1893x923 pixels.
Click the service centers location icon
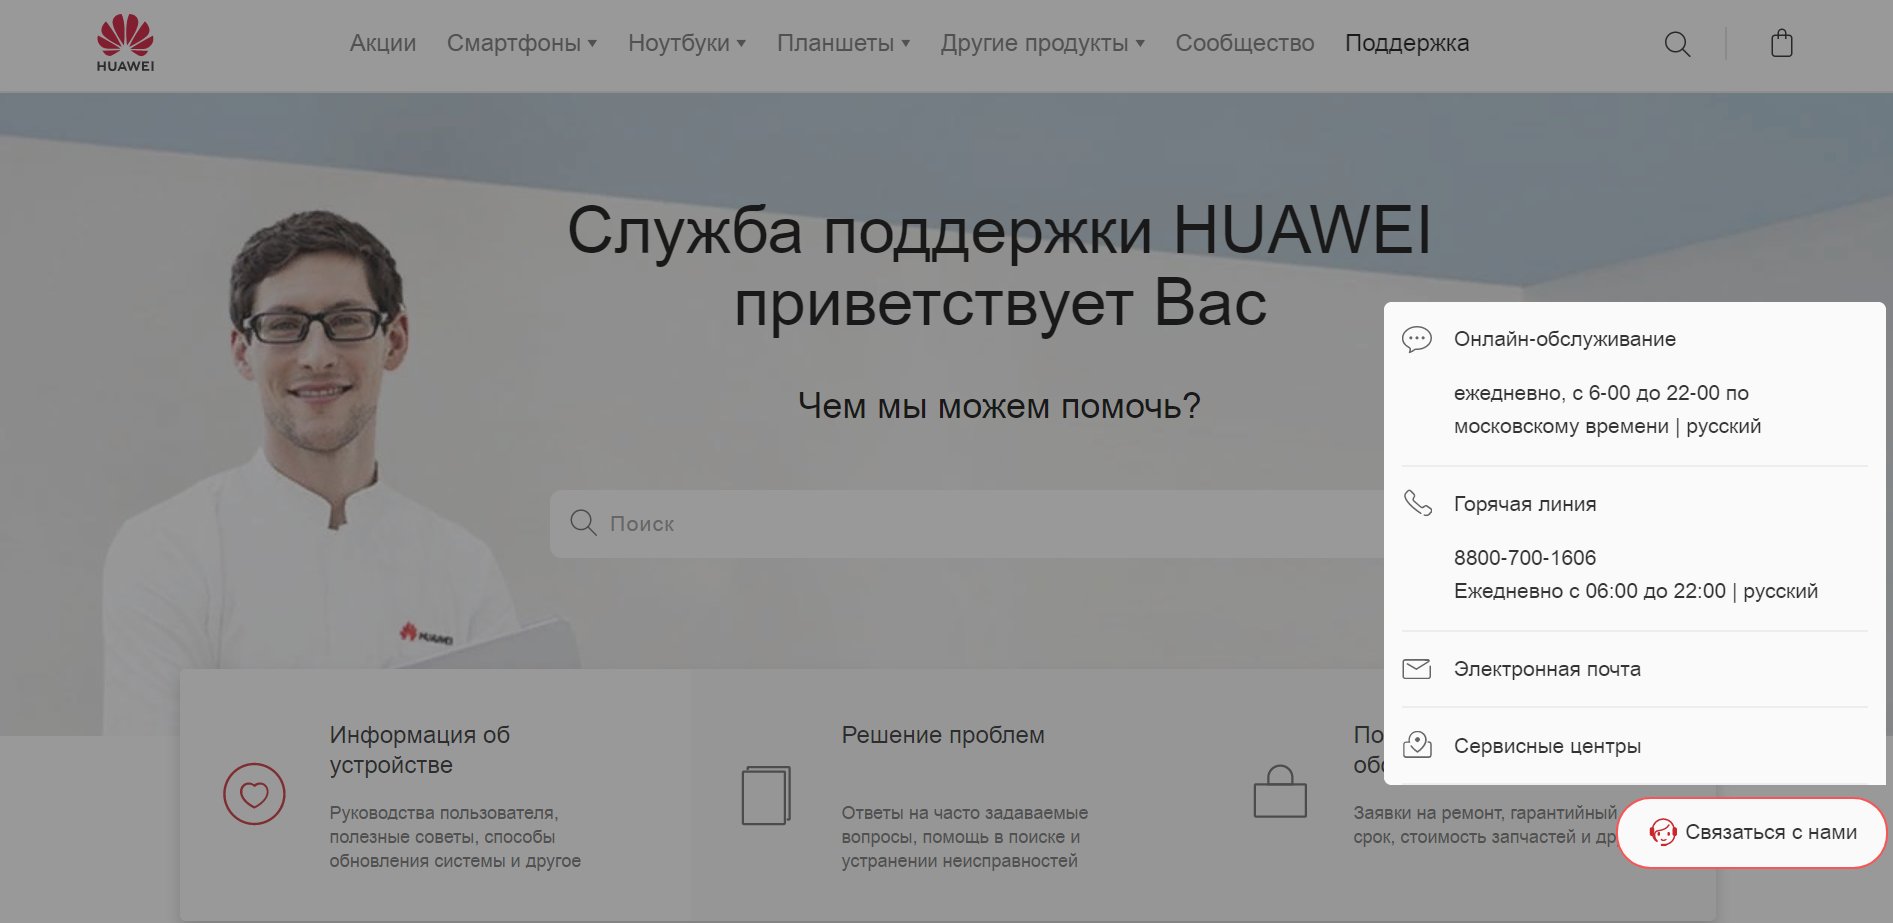[x=1417, y=745]
